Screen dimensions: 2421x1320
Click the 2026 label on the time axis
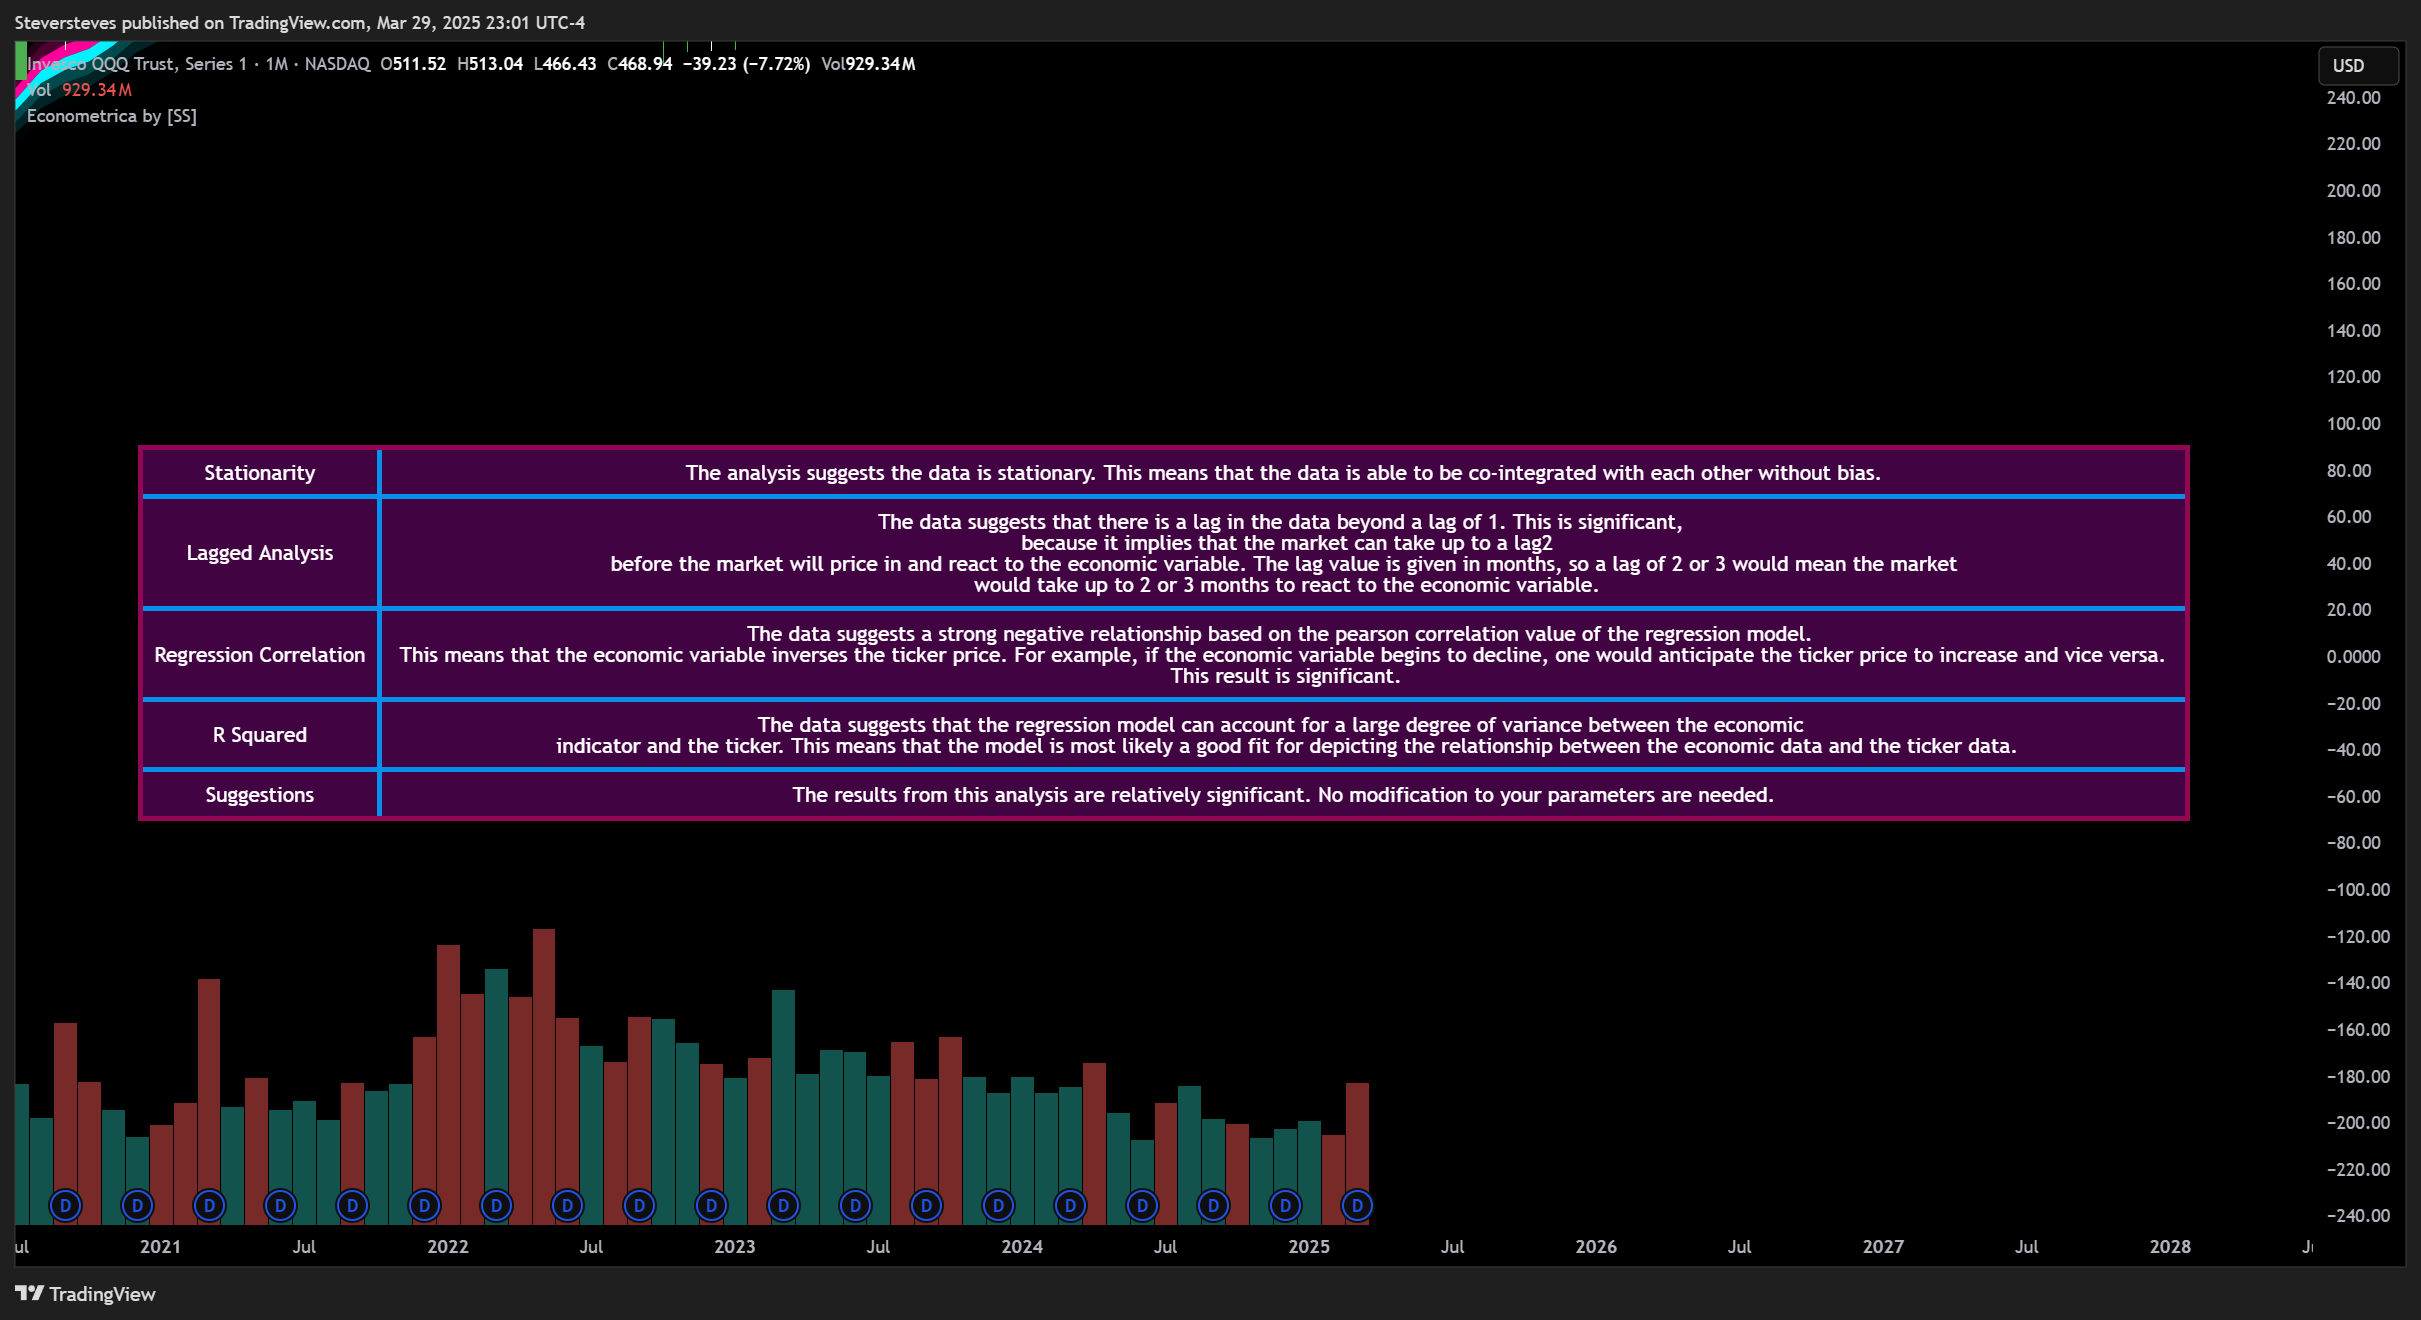[1596, 1247]
